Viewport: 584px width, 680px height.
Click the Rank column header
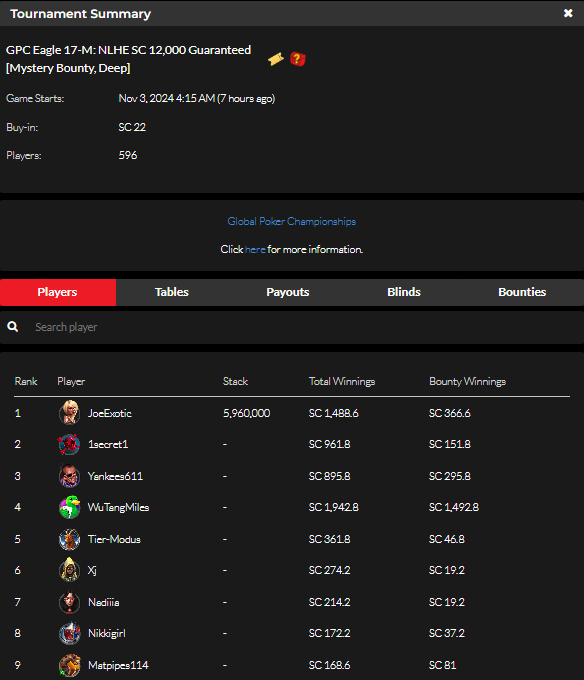point(26,381)
